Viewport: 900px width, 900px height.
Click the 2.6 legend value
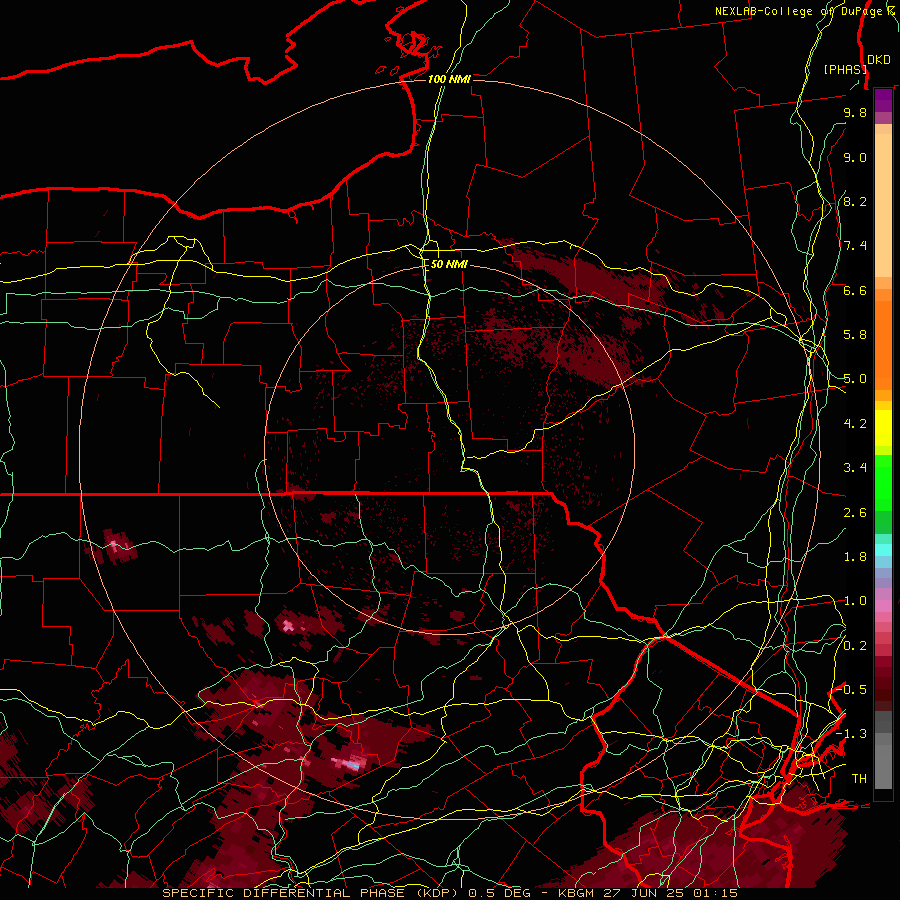click(855, 513)
